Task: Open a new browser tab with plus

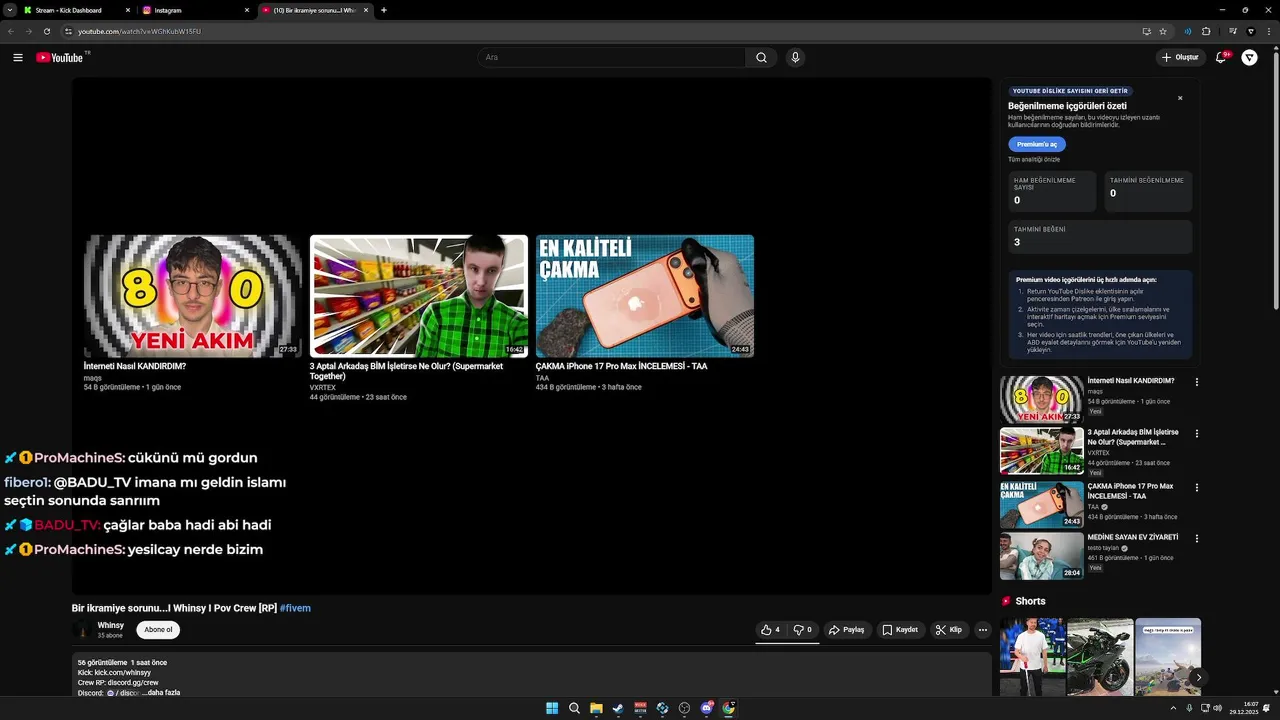Action: point(384,10)
